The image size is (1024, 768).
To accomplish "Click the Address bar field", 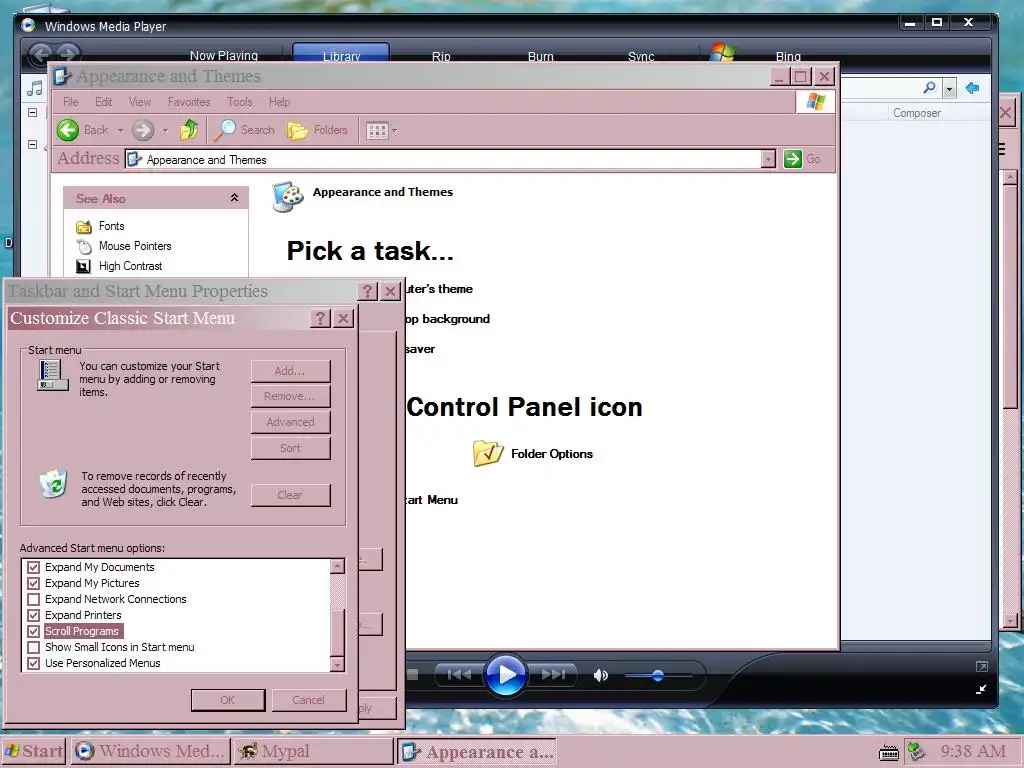I will 443,159.
